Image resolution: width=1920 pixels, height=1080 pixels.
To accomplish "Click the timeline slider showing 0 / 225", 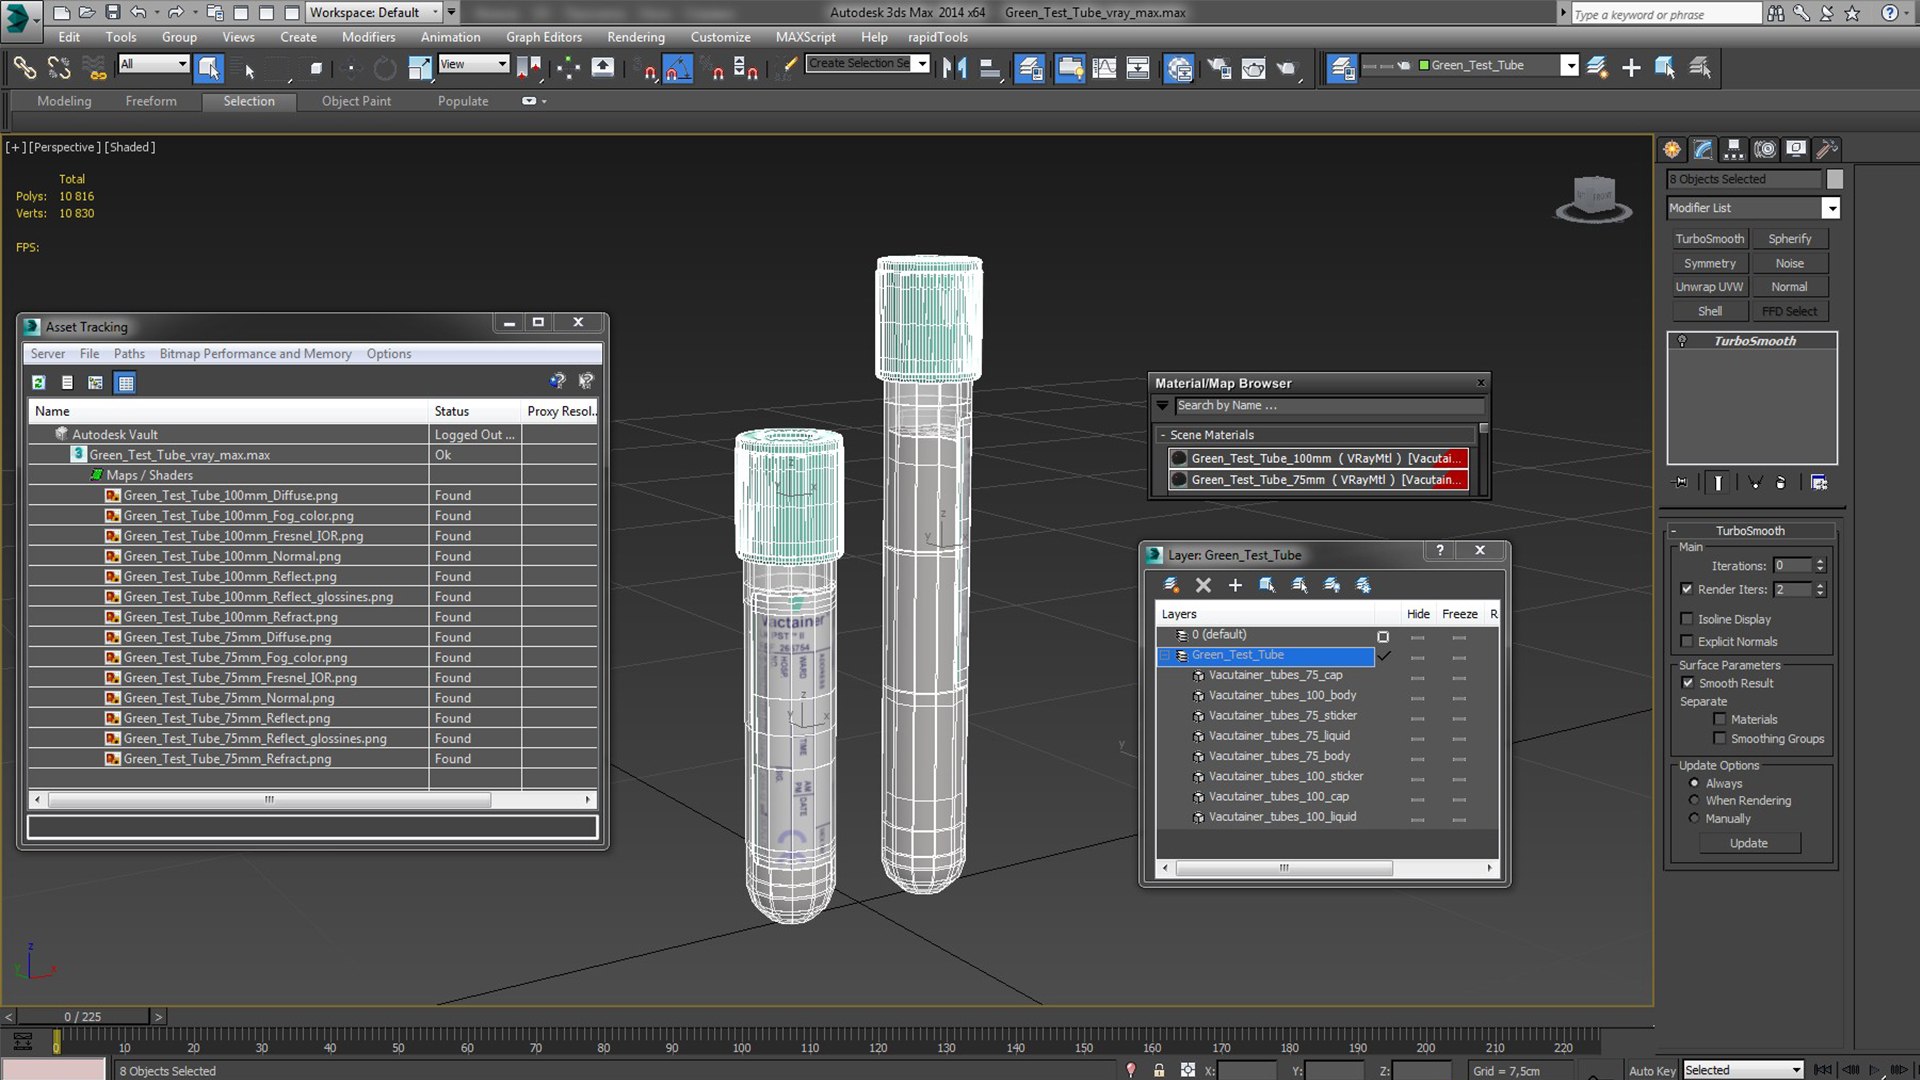I will 83,1016.
